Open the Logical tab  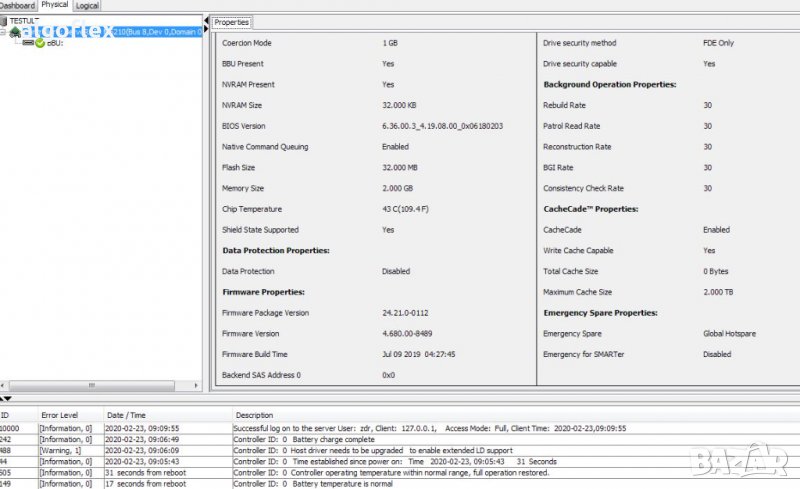87,5
